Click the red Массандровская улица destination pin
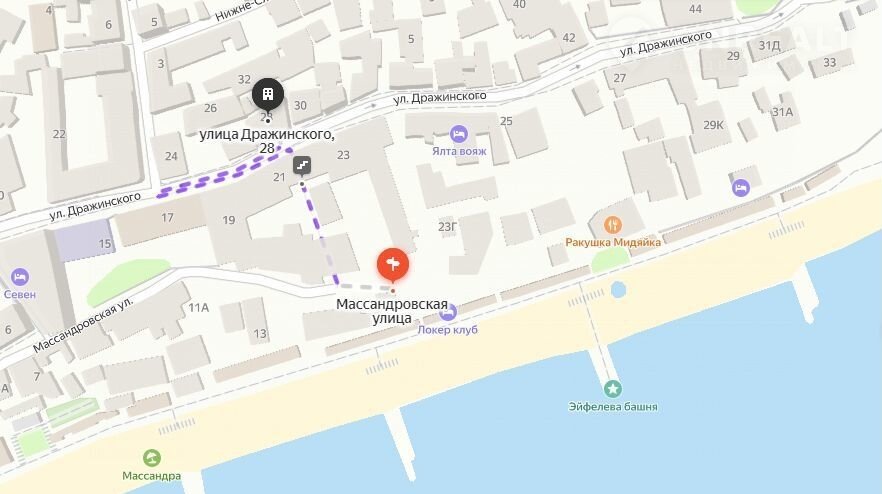The height and width of the screenshot is (494, 882). click(x=393, y=265)
